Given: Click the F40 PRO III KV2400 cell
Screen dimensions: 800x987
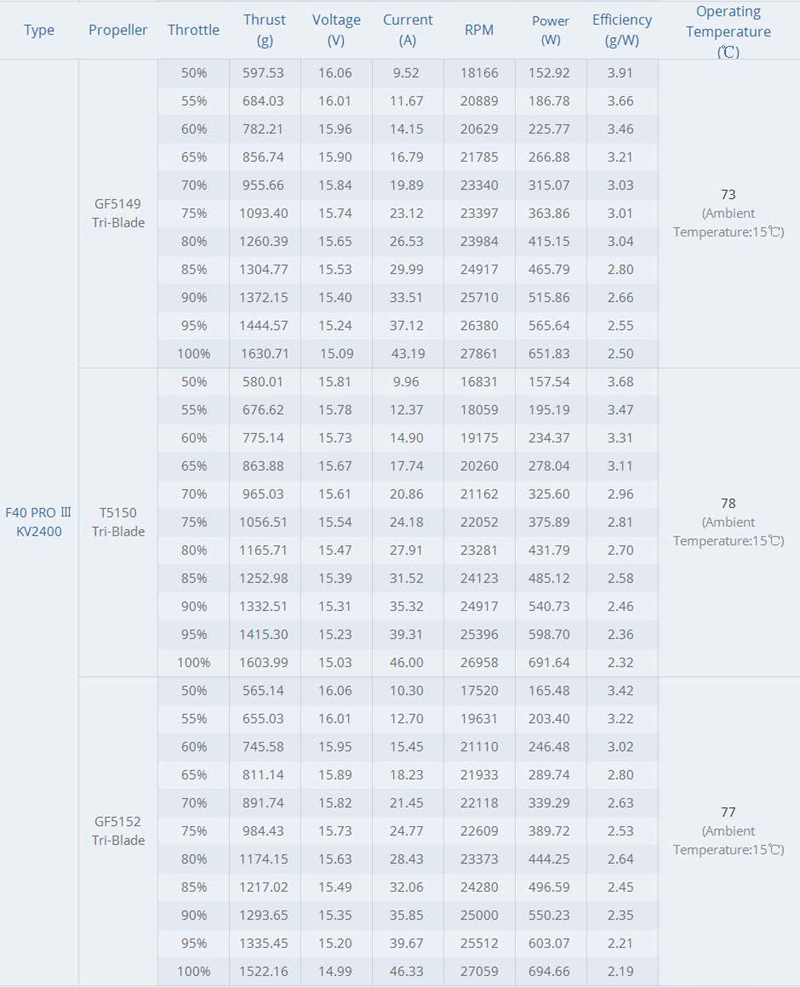Looking at the screenshot, I should tap(39, 522).
